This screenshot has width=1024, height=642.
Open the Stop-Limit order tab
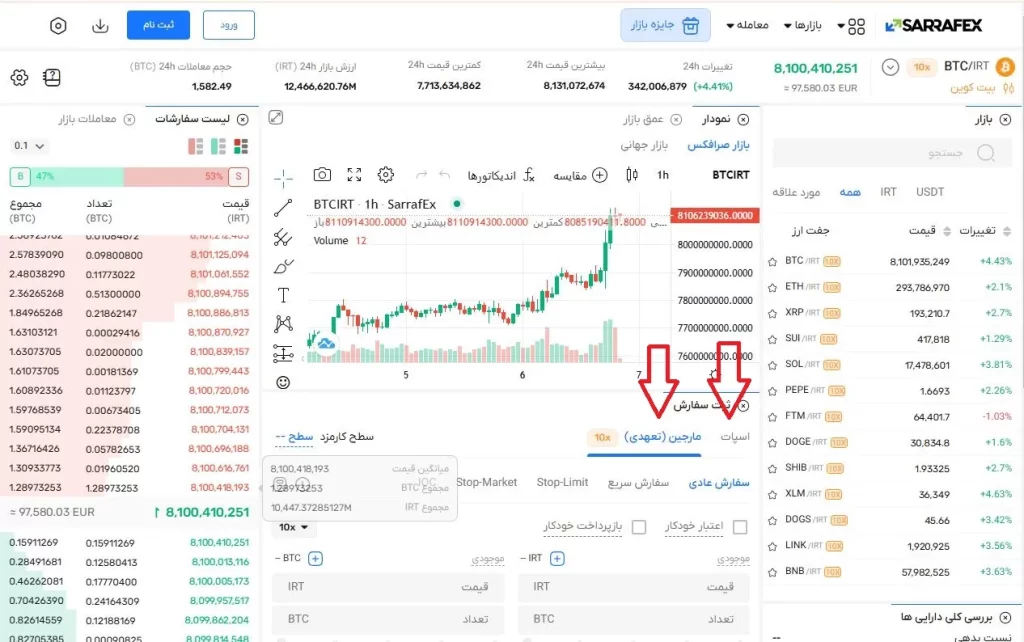(562, 482)
